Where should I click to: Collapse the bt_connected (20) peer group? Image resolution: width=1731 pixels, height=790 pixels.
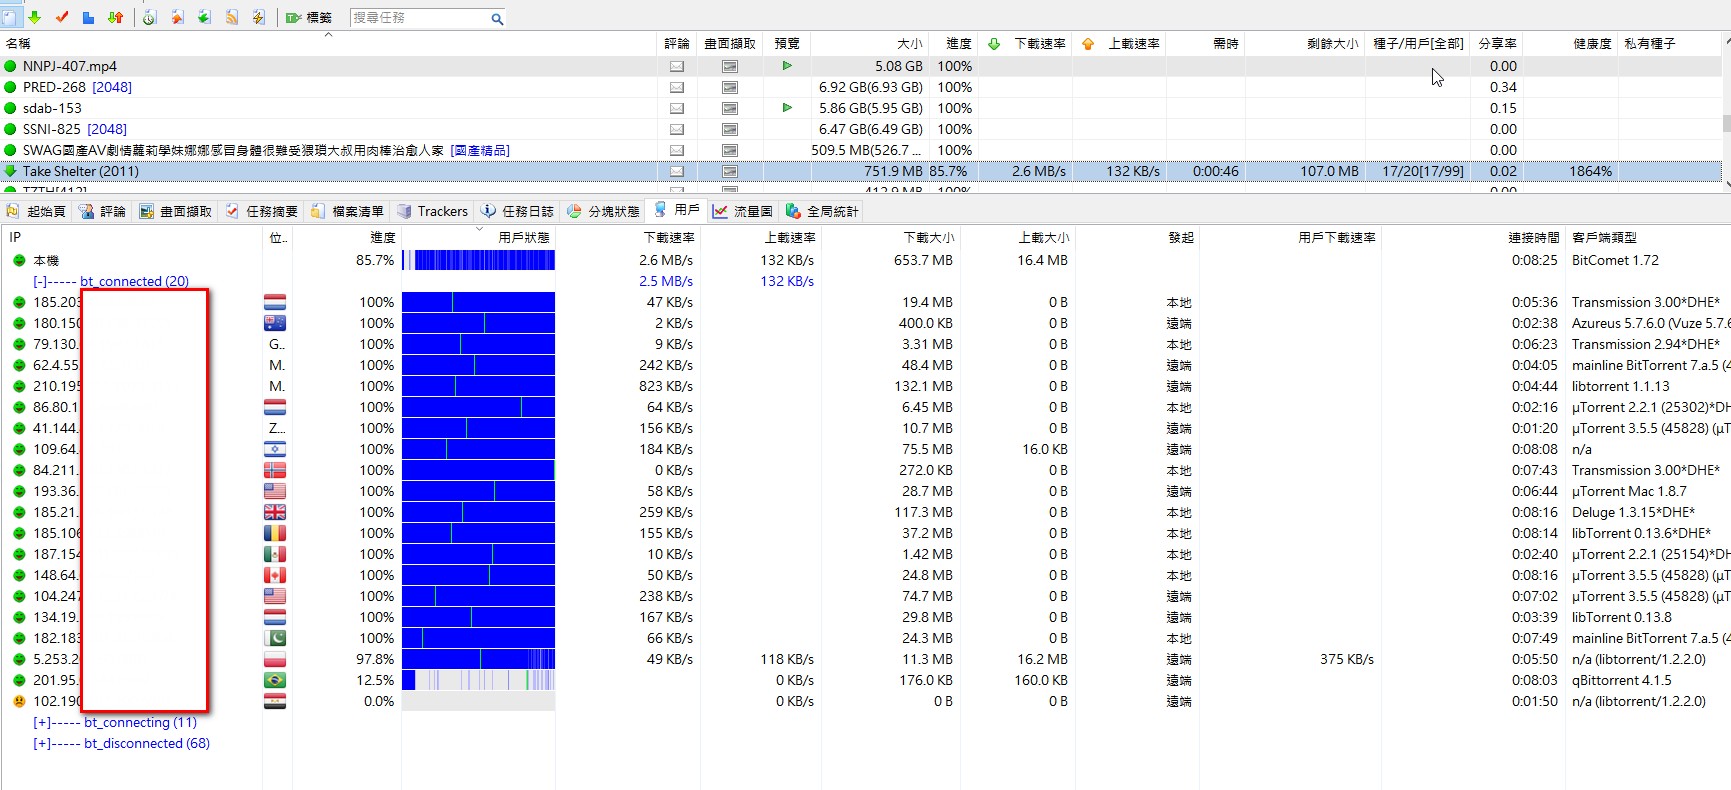[40, 281]
